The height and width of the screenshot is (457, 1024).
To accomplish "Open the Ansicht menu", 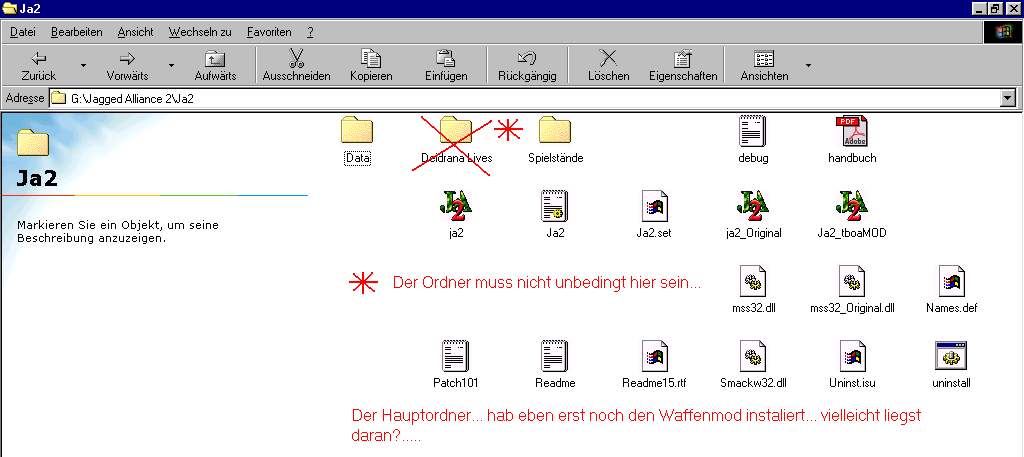I will 135,32.
